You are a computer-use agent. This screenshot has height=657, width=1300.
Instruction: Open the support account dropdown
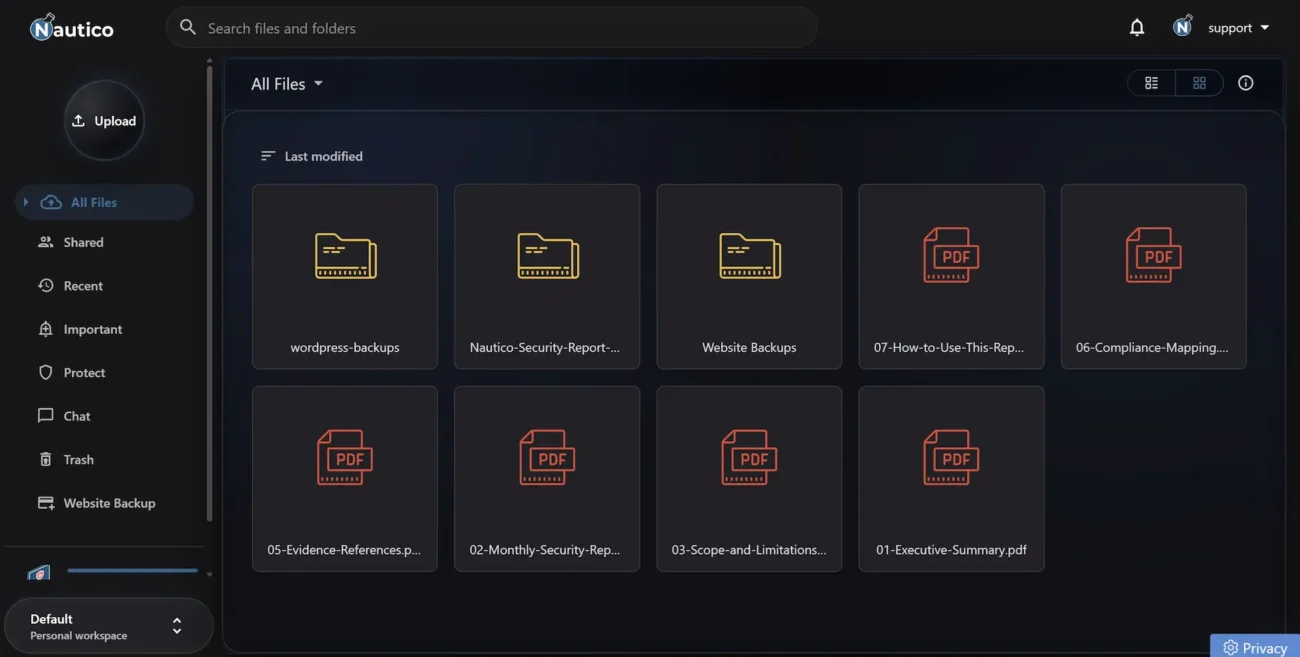(1237, 28)
